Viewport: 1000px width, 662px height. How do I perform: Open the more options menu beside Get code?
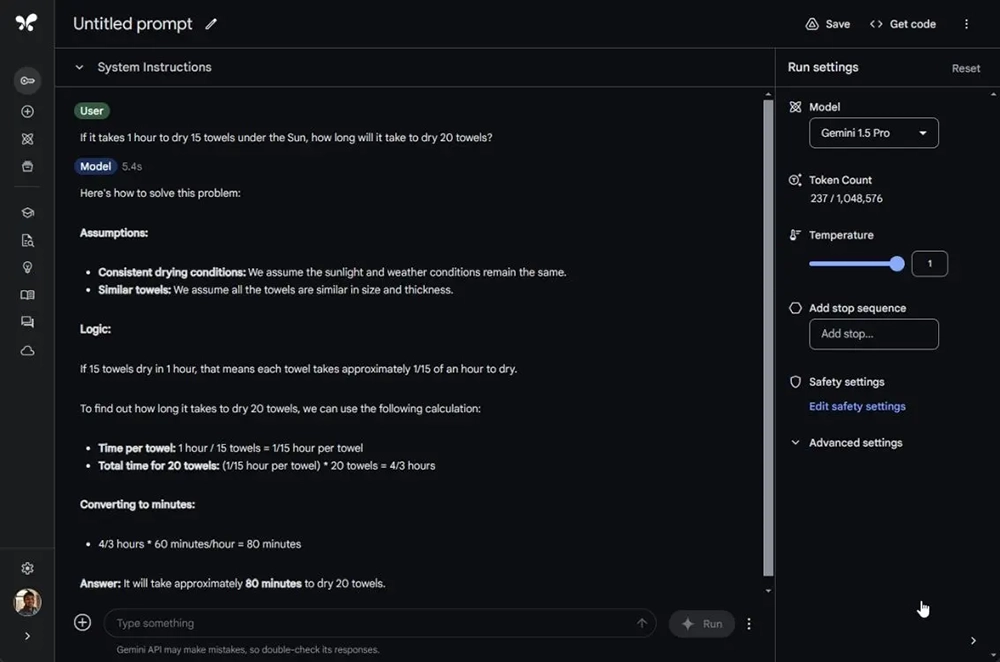coord(966,24)
